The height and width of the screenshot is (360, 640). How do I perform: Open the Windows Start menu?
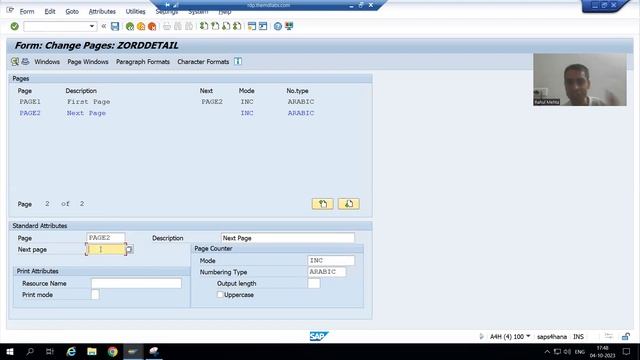[10, 351]
